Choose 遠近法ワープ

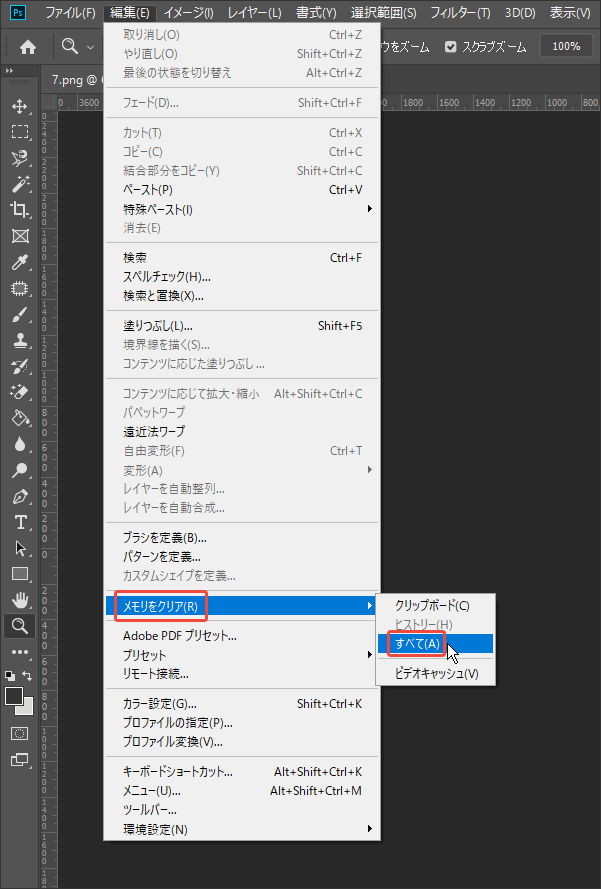[x=242, y=431]
